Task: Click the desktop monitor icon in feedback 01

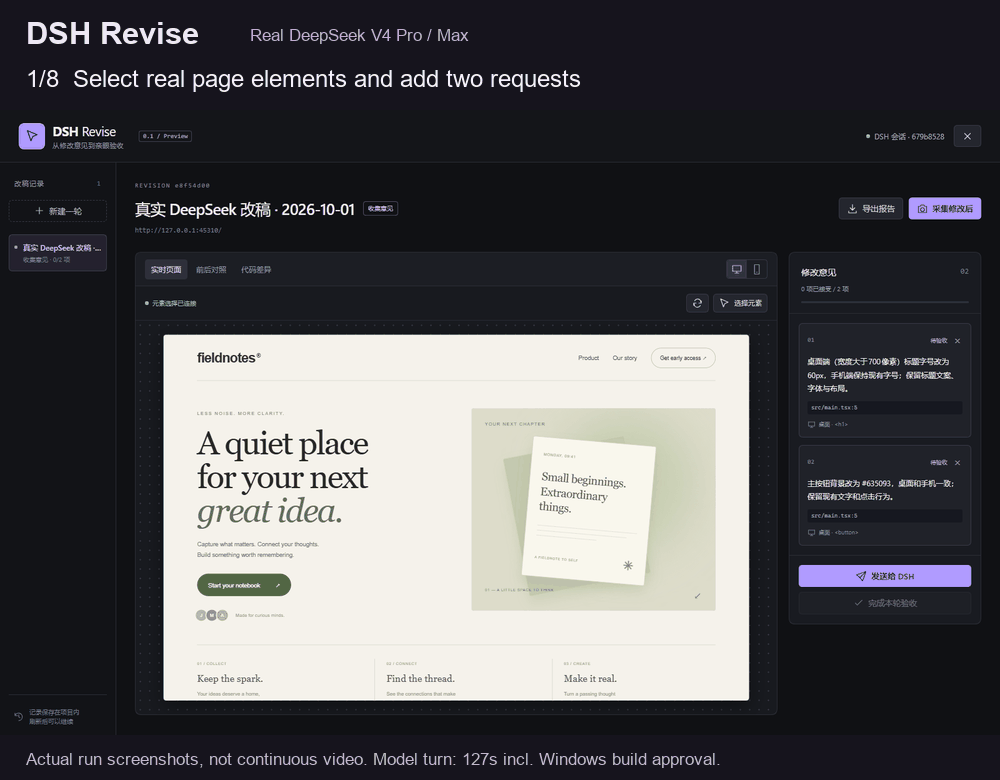Action: (x=811, y=424)
